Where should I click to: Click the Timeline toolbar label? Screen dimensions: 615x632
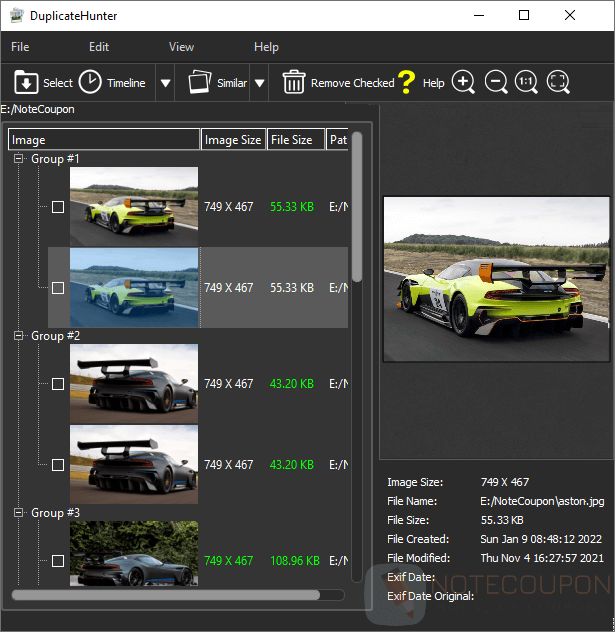(x=126, y=83)
